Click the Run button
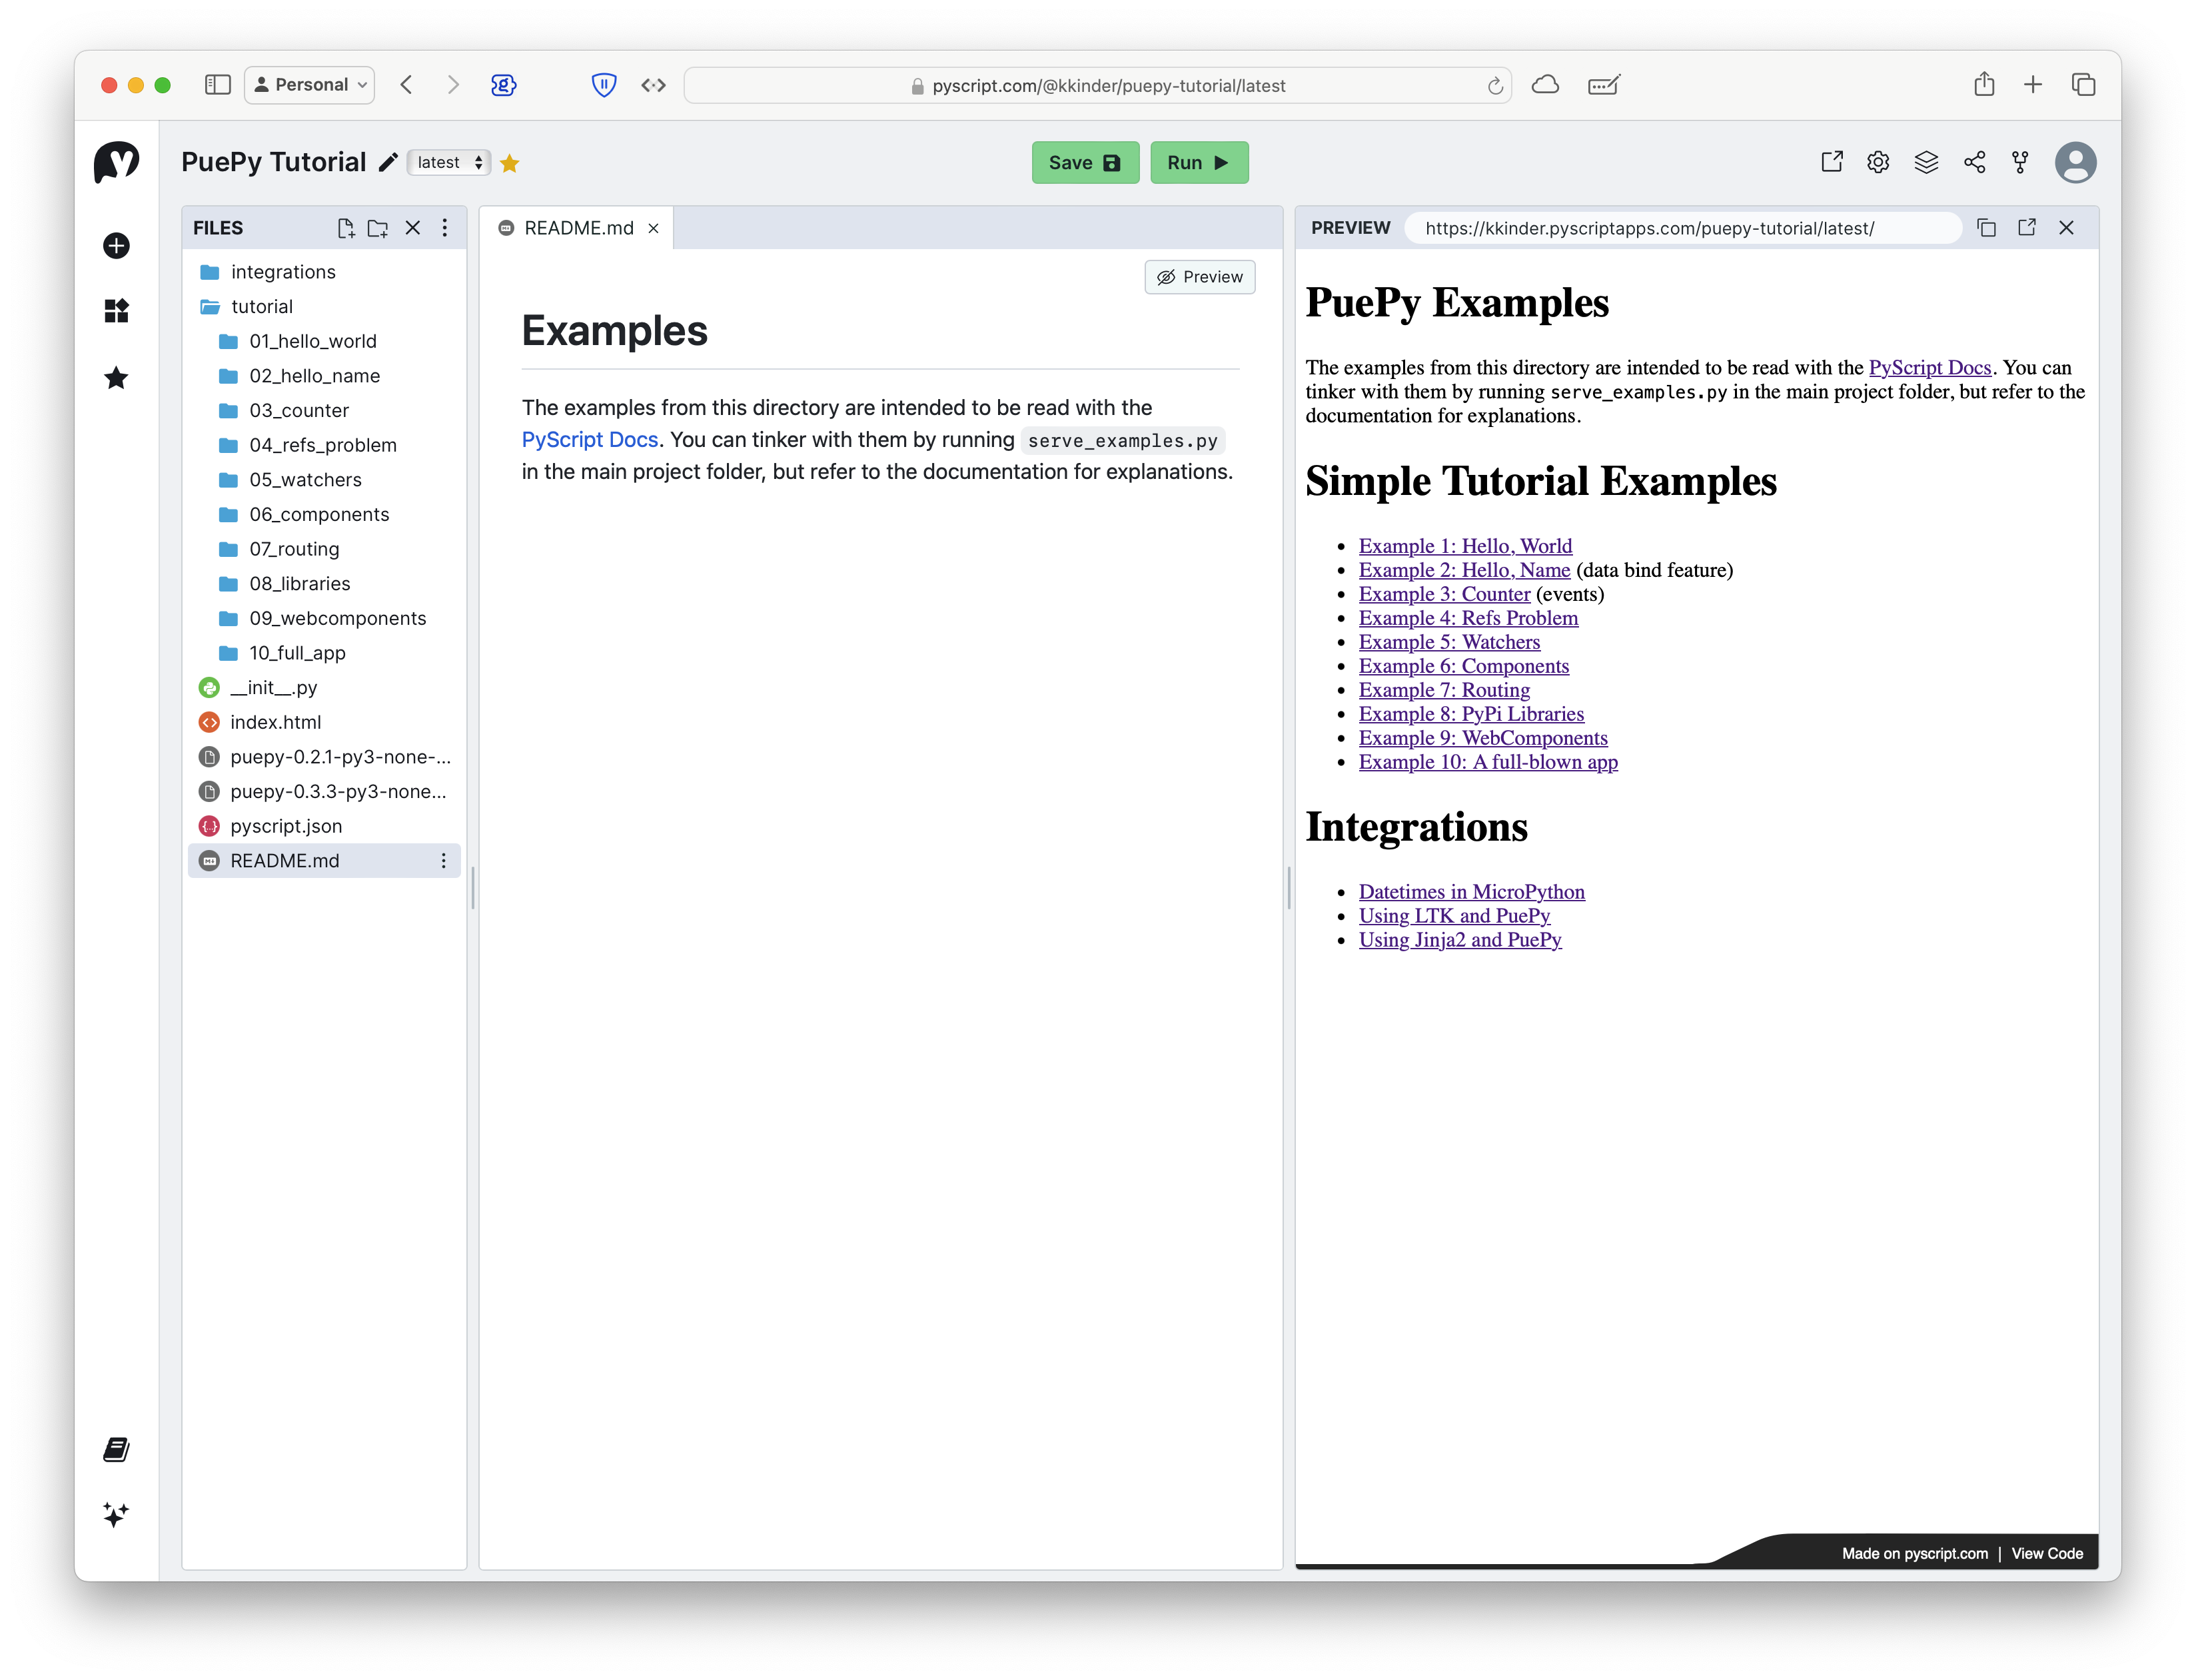This screenshot has height=1680, width=2196. [1199, 162]
